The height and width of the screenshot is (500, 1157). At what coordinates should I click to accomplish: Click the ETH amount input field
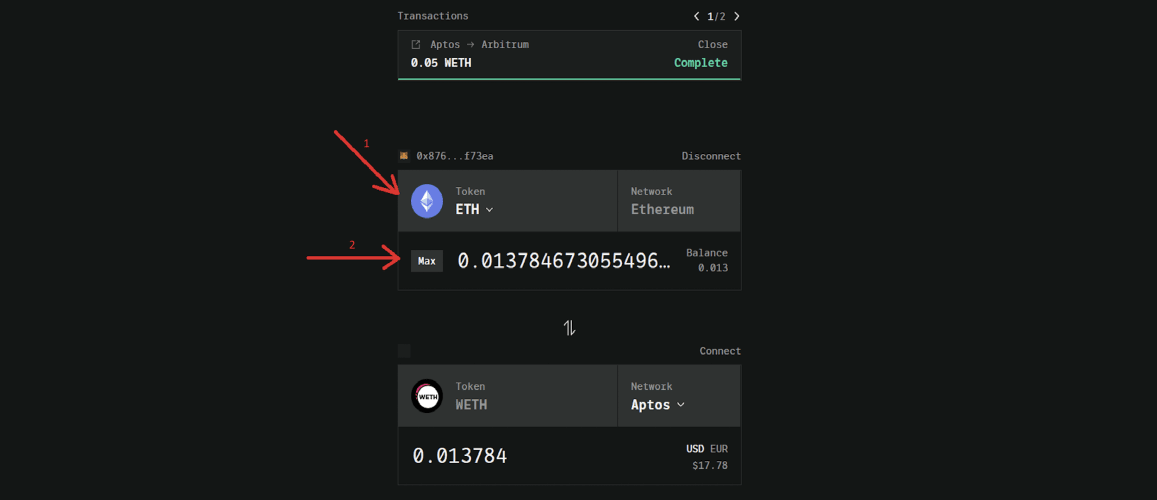tap(564, 261)
